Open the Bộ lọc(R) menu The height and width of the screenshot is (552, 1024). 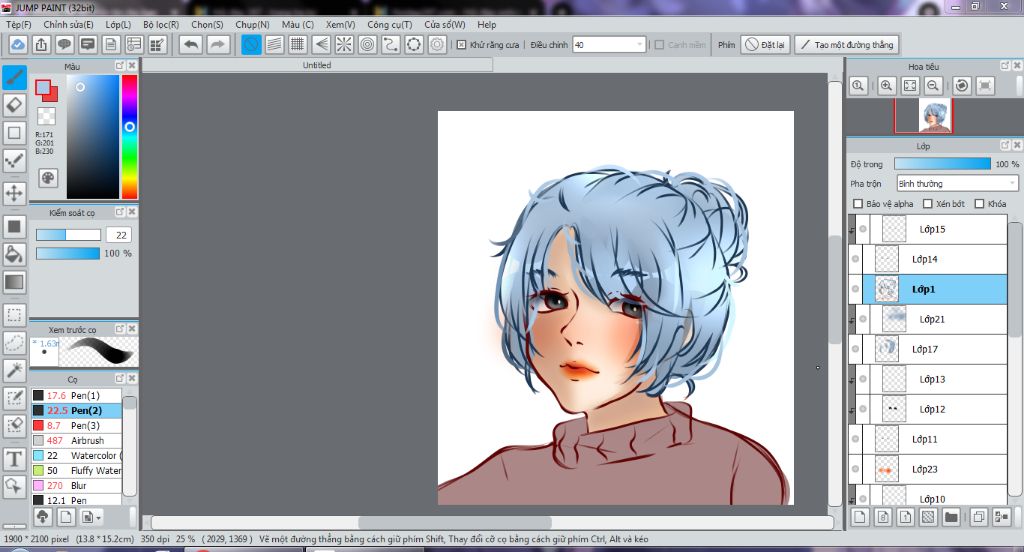[x=161, y=24]
